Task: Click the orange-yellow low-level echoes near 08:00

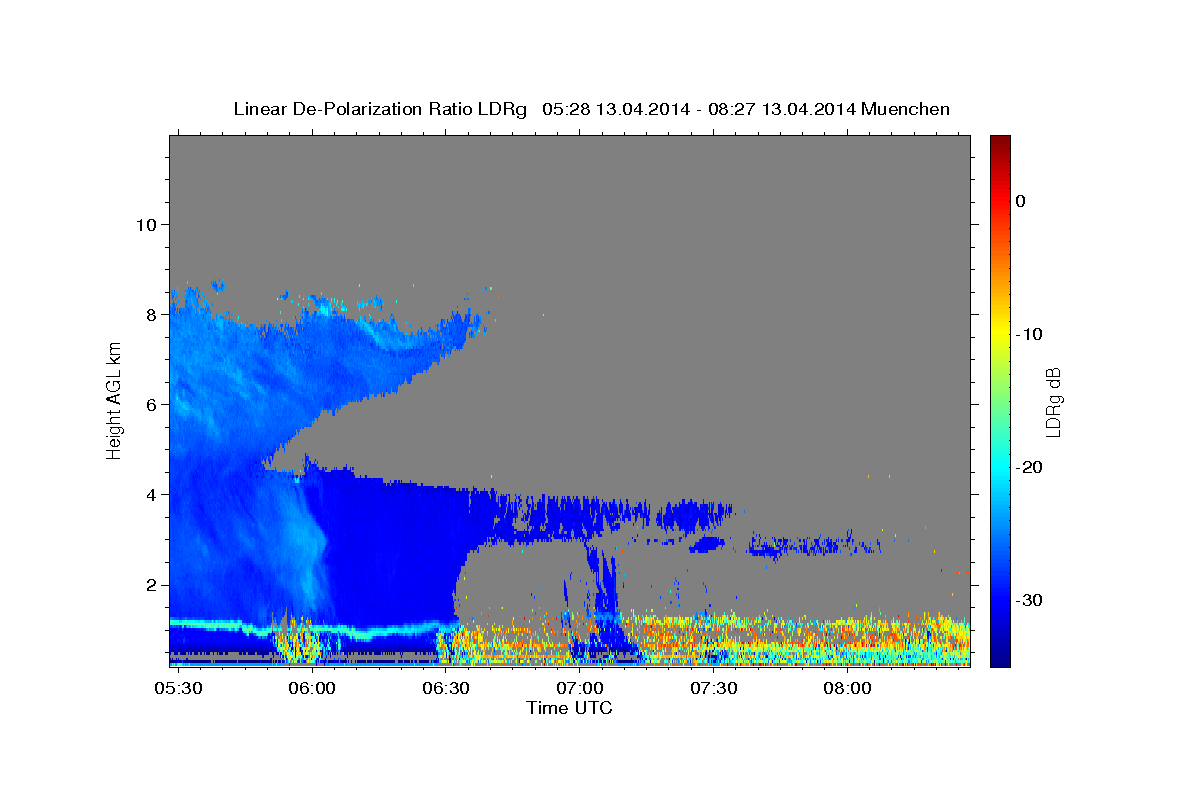Action: point(850,634)
